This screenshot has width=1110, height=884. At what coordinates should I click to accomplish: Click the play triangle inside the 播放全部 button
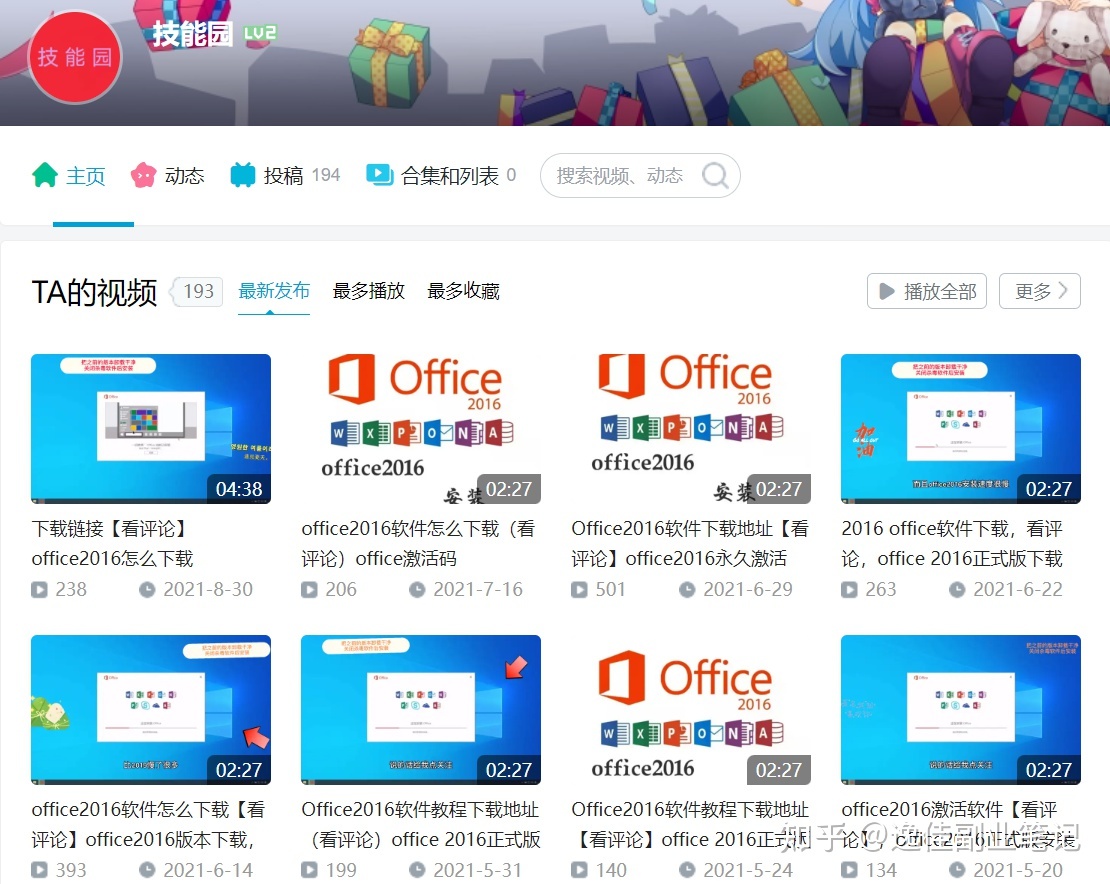(x=886, y=291)
